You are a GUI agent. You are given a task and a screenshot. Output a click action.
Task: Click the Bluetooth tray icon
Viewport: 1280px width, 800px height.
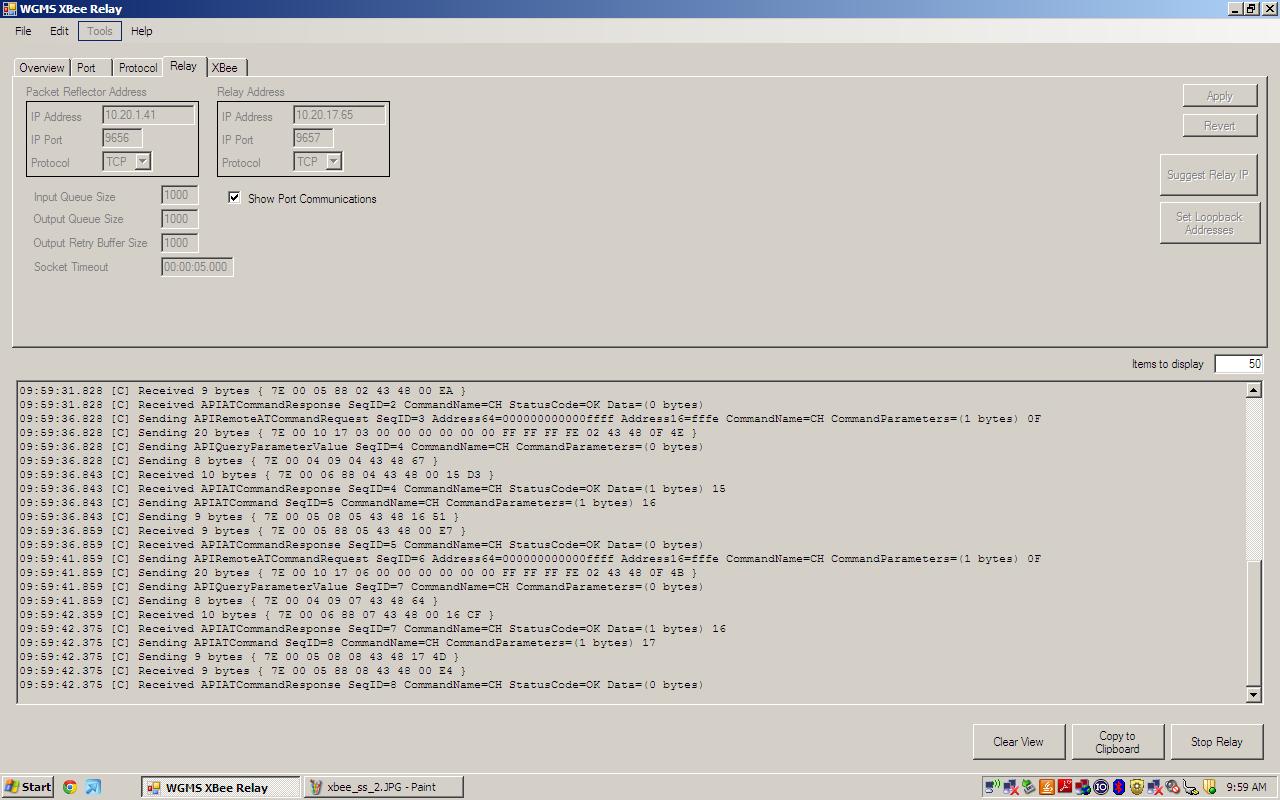pos(1119,787)
